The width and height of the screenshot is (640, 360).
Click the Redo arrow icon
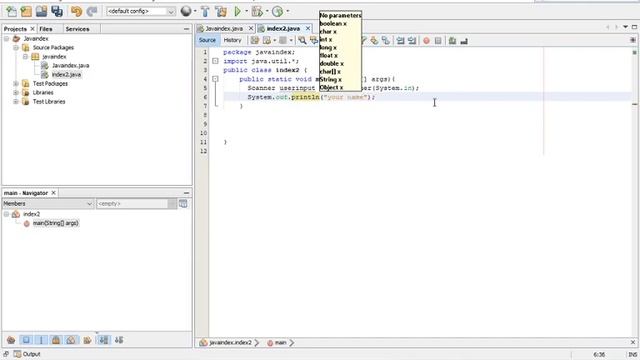[x=91, y=11]
